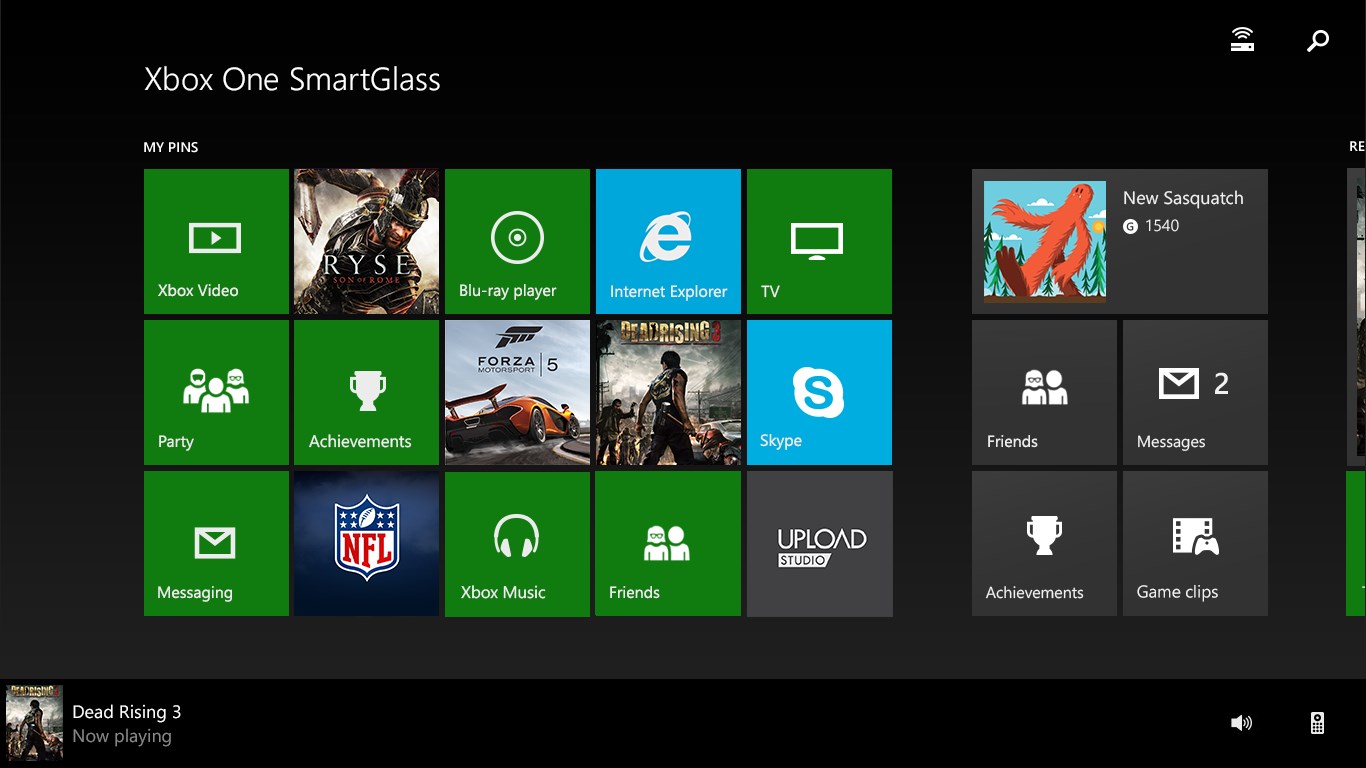Toggle the volume speaker icon
This screenshot has height=768, width=1366.
pyautogui.click(x=1241, y=723)
